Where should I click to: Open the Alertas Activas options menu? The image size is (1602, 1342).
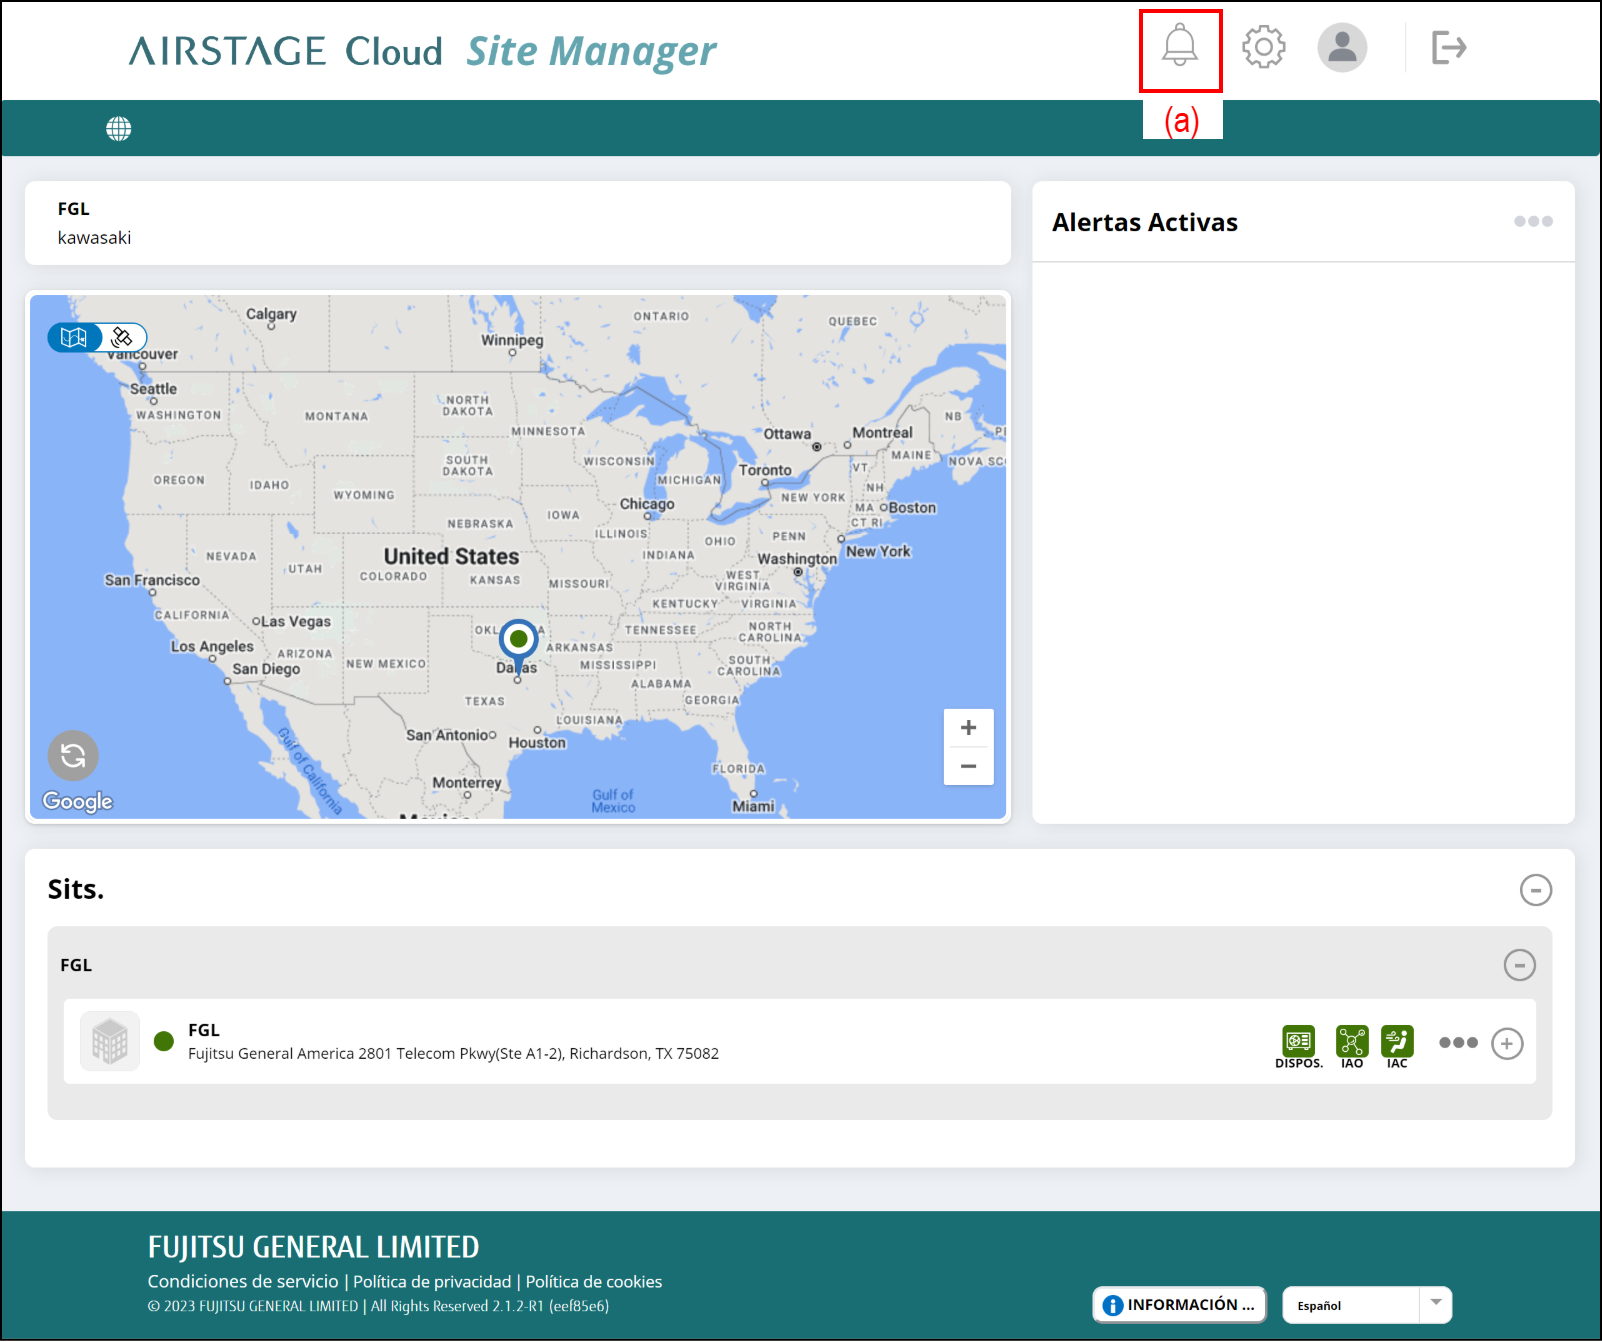[1533, 222]
